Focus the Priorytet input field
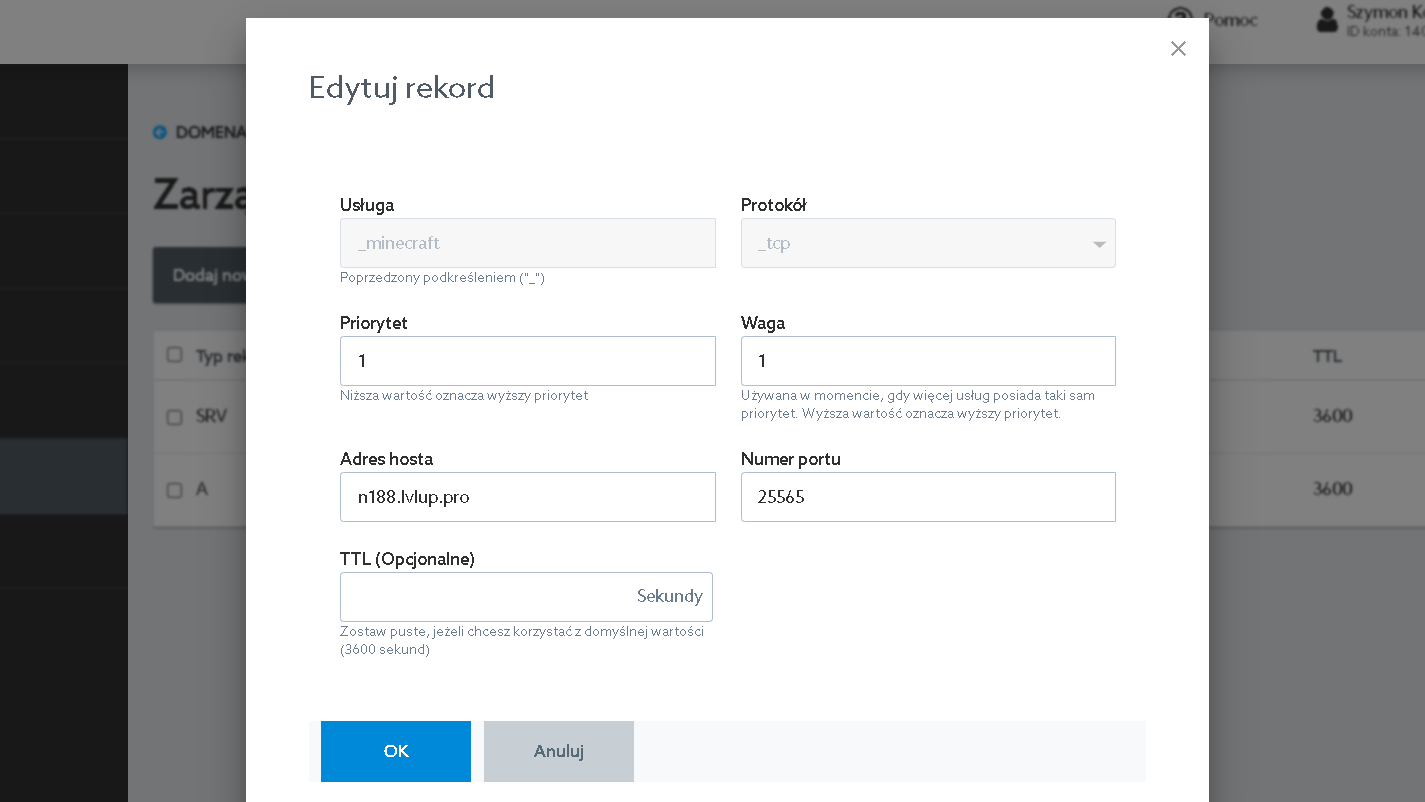Viewport: 1425px width, 802px height. pos(527,361)
